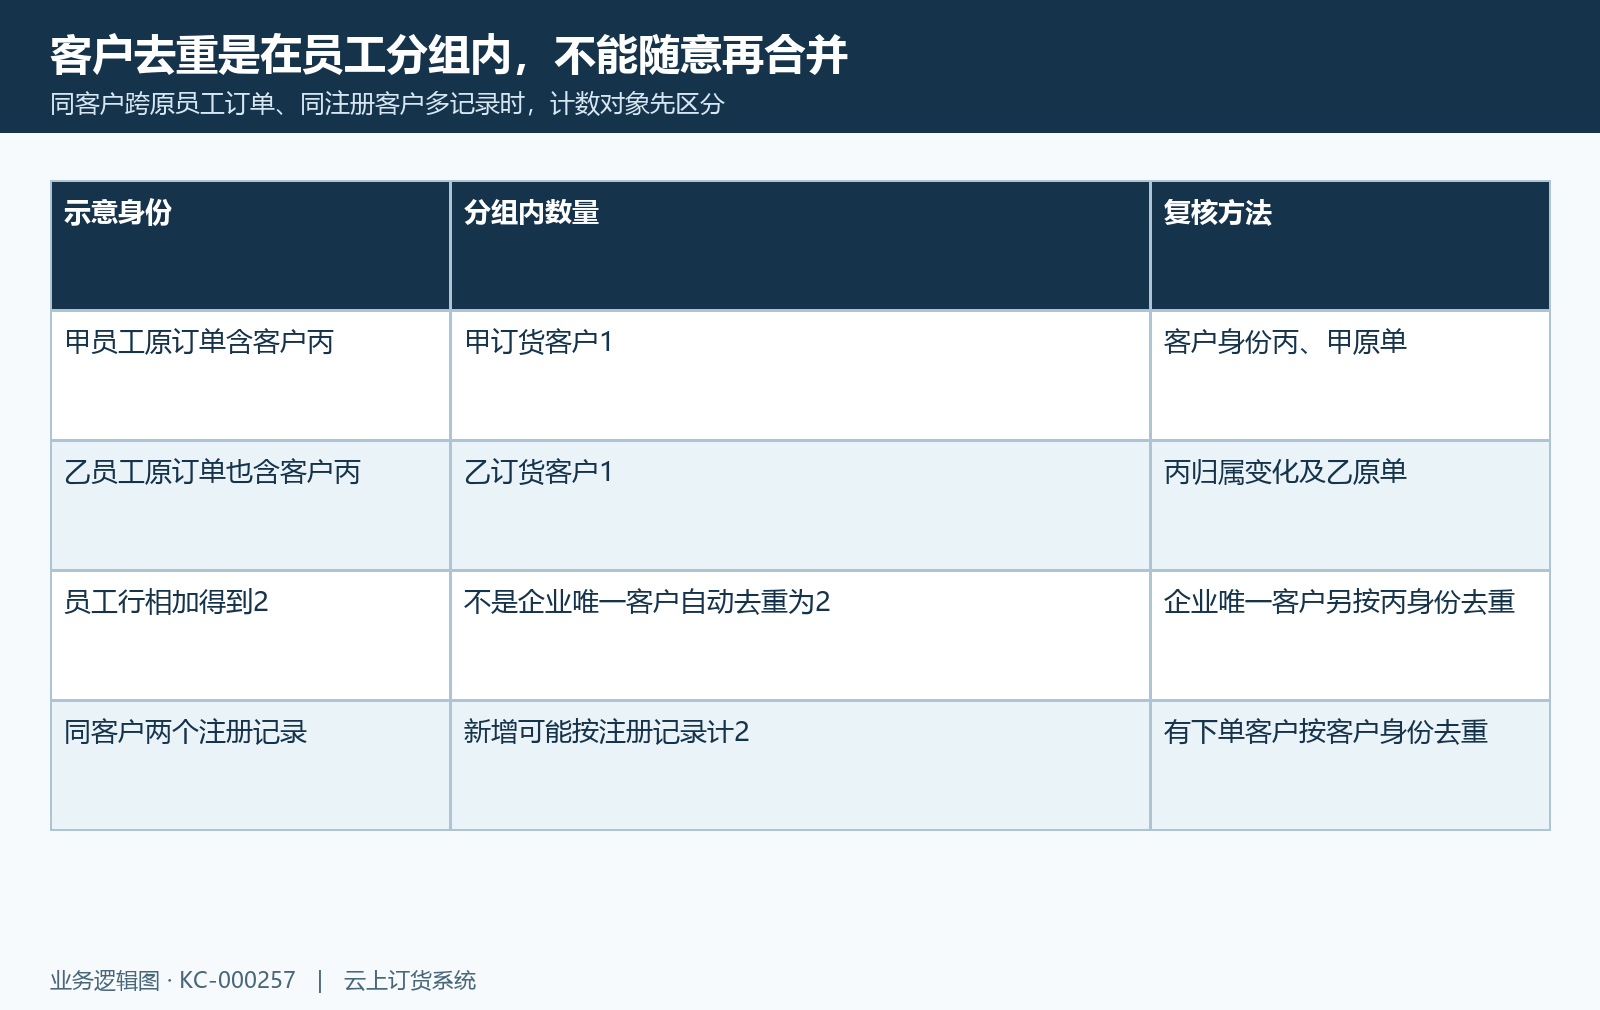Click cell 同客户两个注册记录
The image size is (1600, 1010).
coord(251,766)
